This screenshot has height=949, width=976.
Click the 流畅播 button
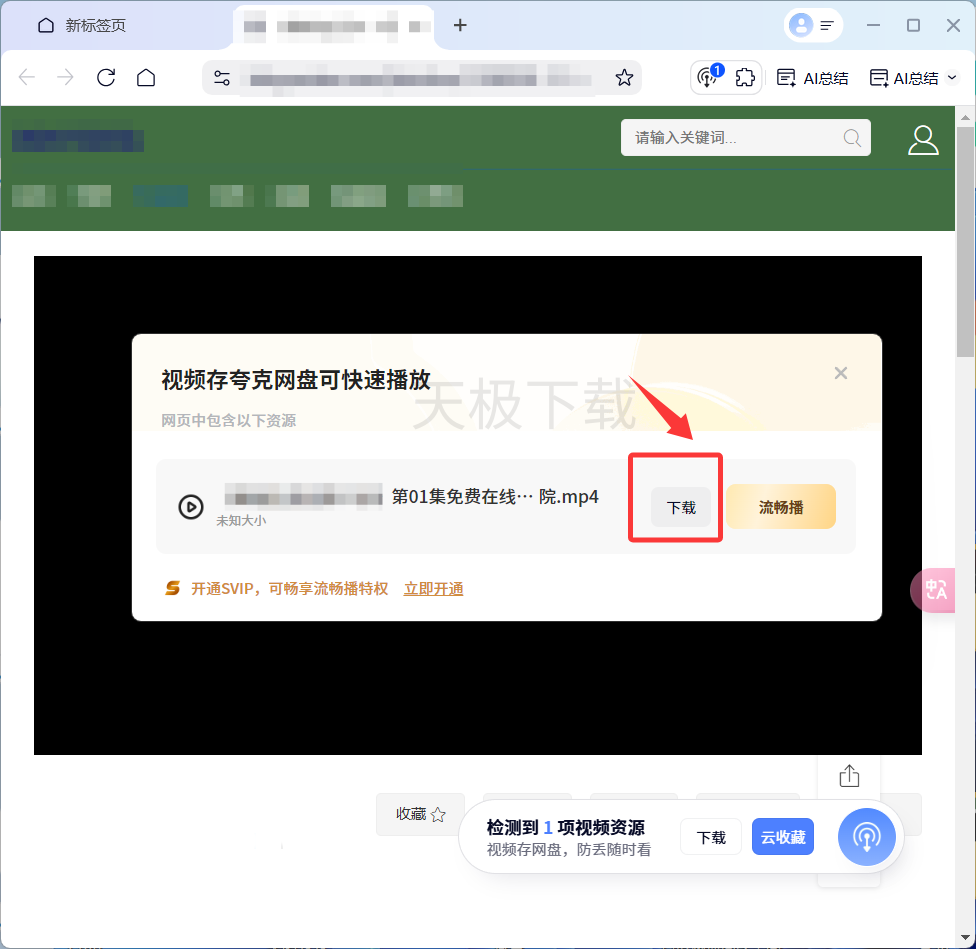click(x=781, y=507)
